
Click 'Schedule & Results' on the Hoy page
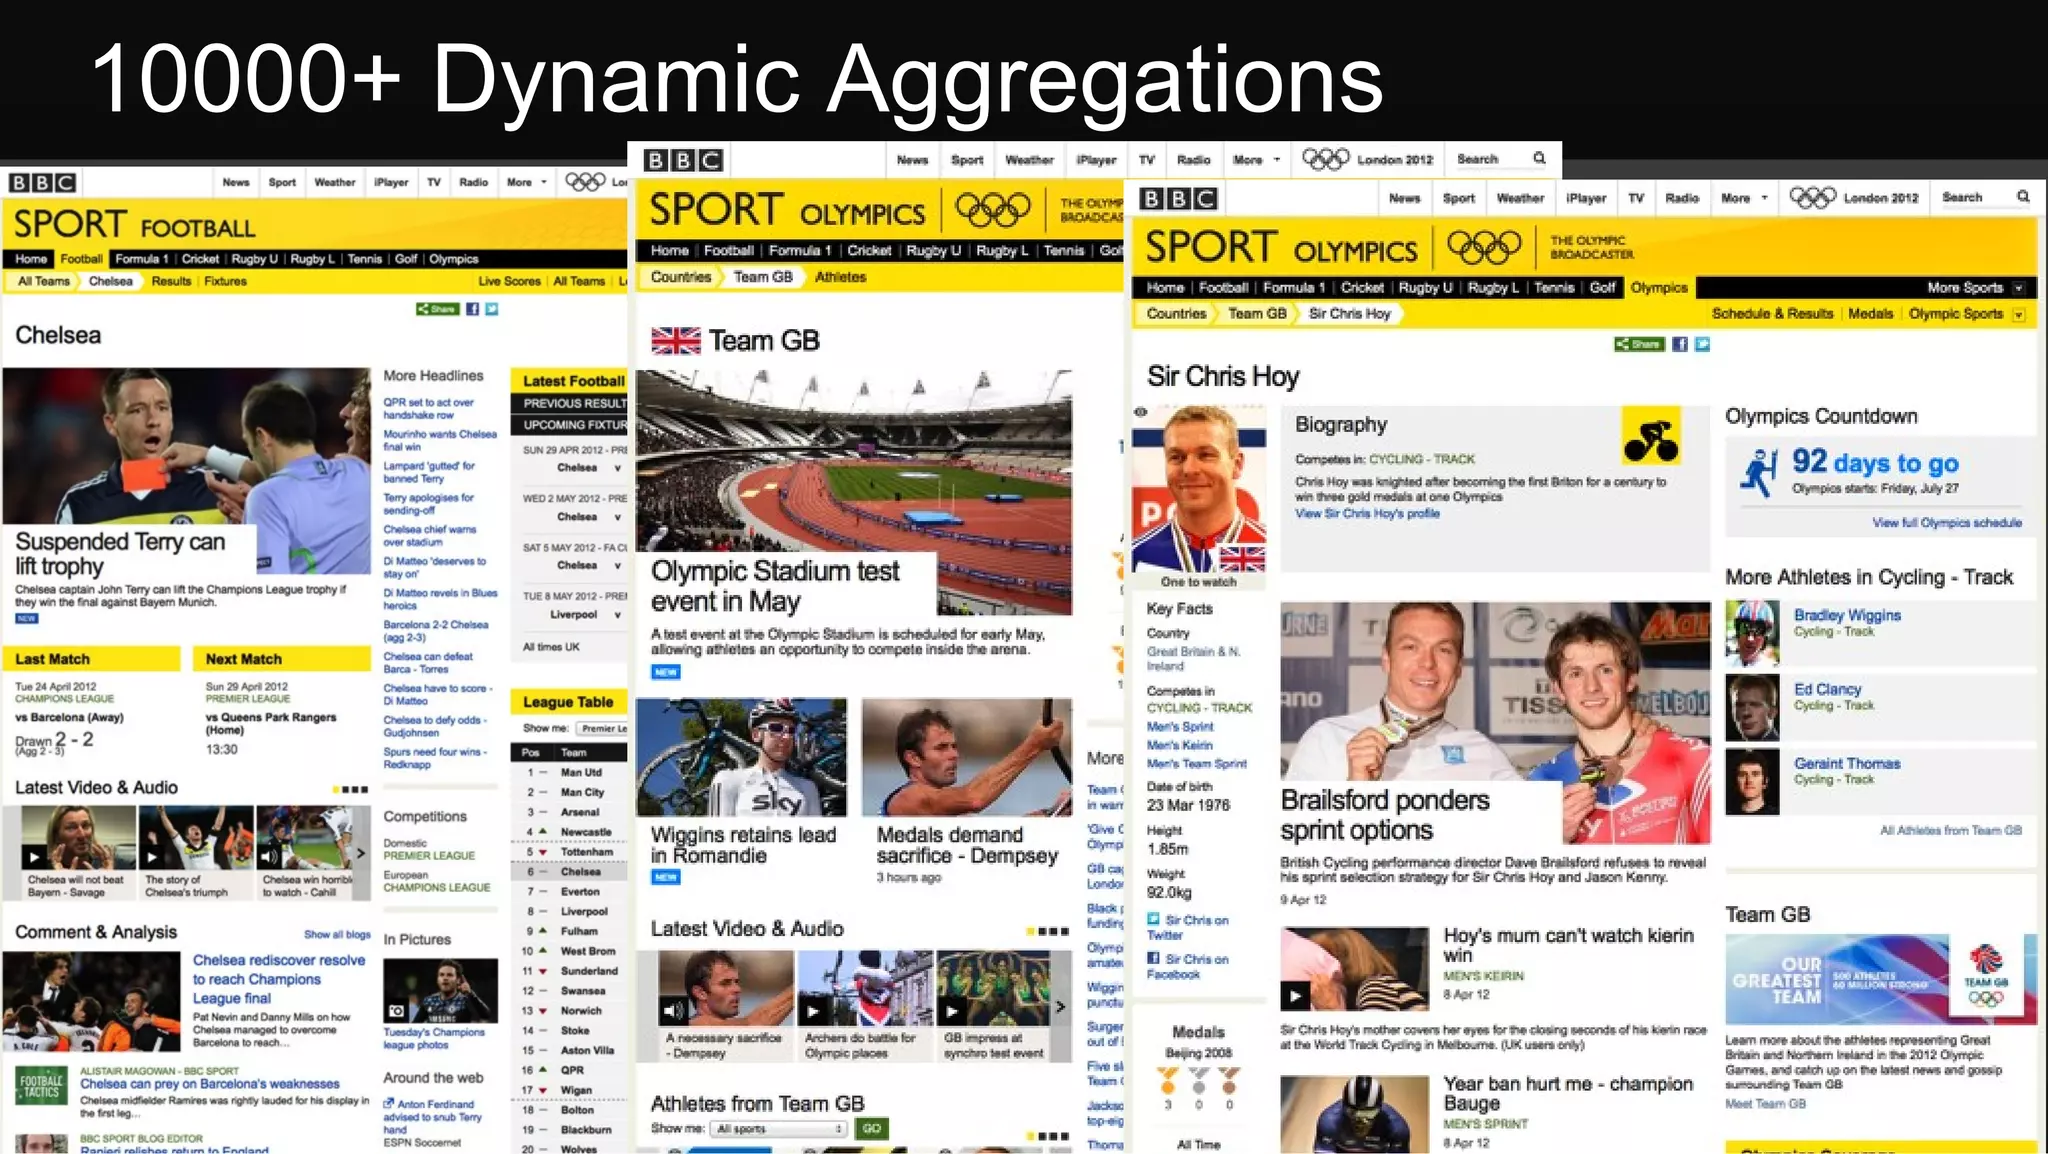pos(1772,314)
